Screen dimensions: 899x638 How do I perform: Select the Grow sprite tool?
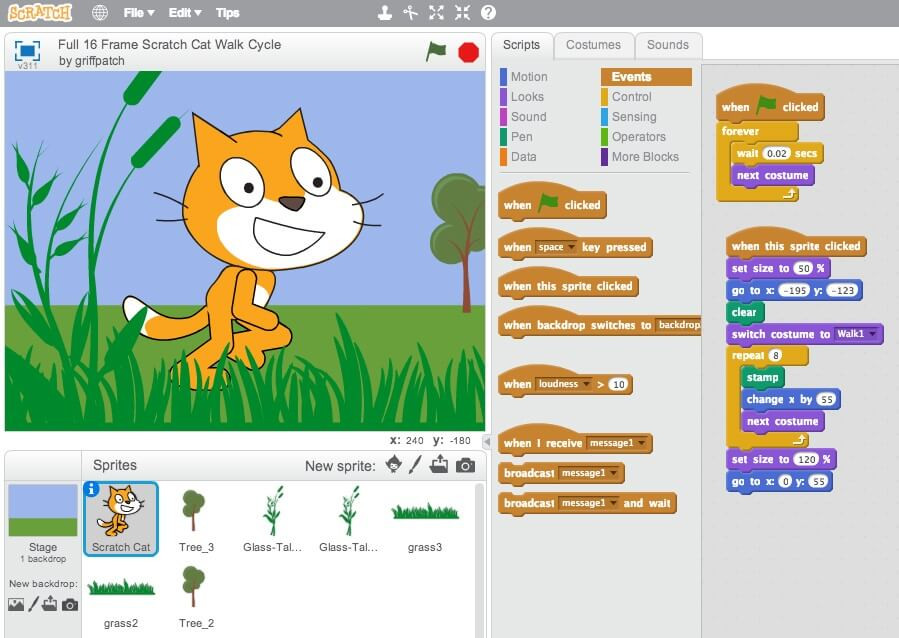pyautogui.click(x=436, y=13)
